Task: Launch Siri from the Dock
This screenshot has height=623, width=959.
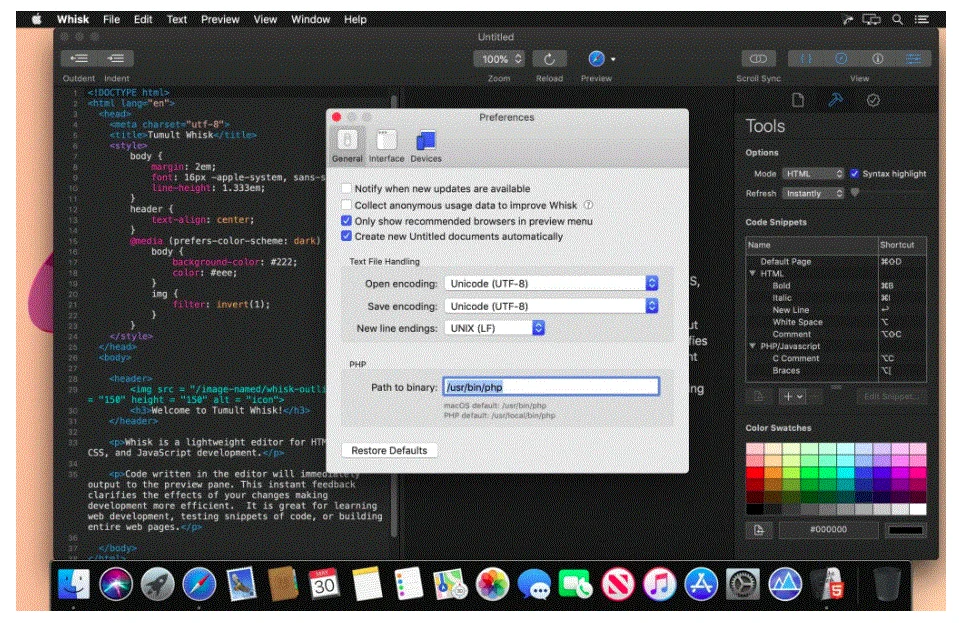Action: click(x=116, y=584)
